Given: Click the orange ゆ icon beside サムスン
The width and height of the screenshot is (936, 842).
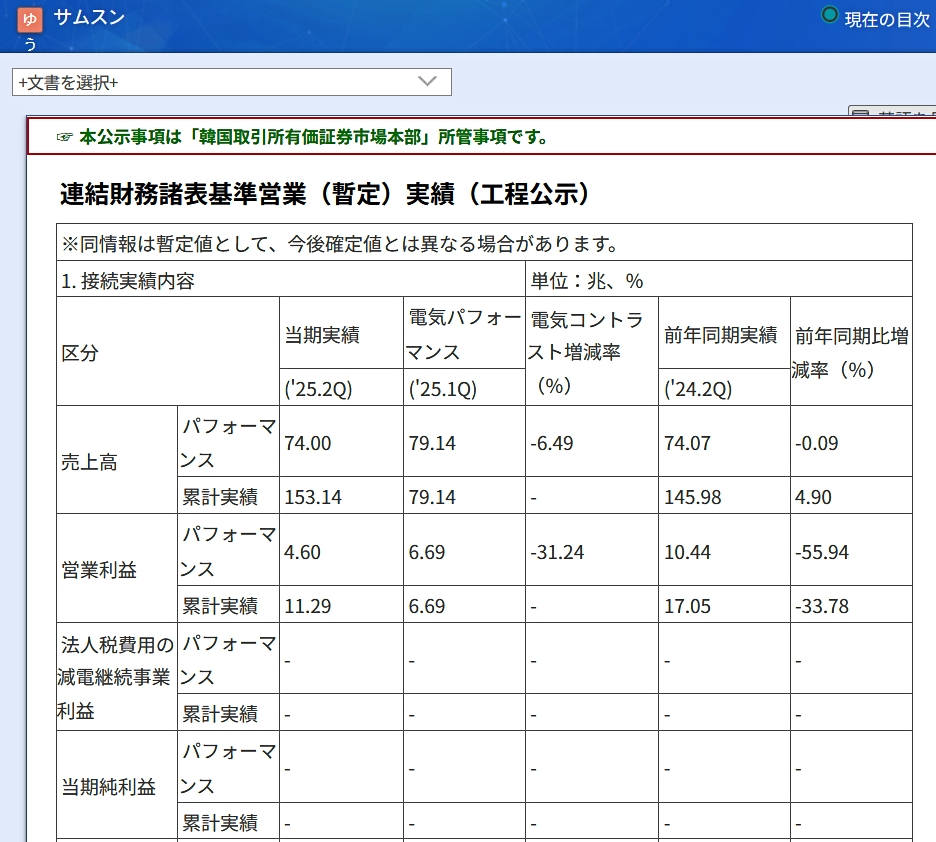Looking at the screenshot, I should pos(30,20).
